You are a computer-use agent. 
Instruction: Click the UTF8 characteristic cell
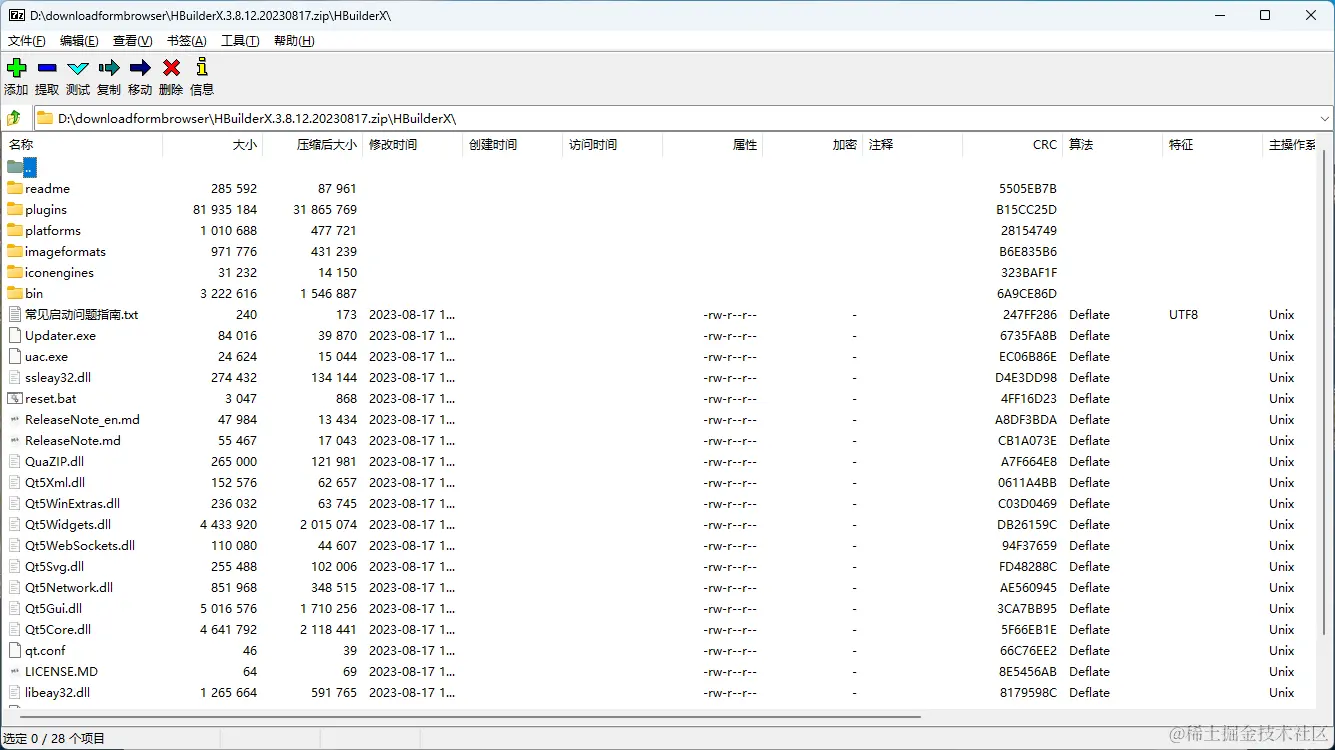1184,314
